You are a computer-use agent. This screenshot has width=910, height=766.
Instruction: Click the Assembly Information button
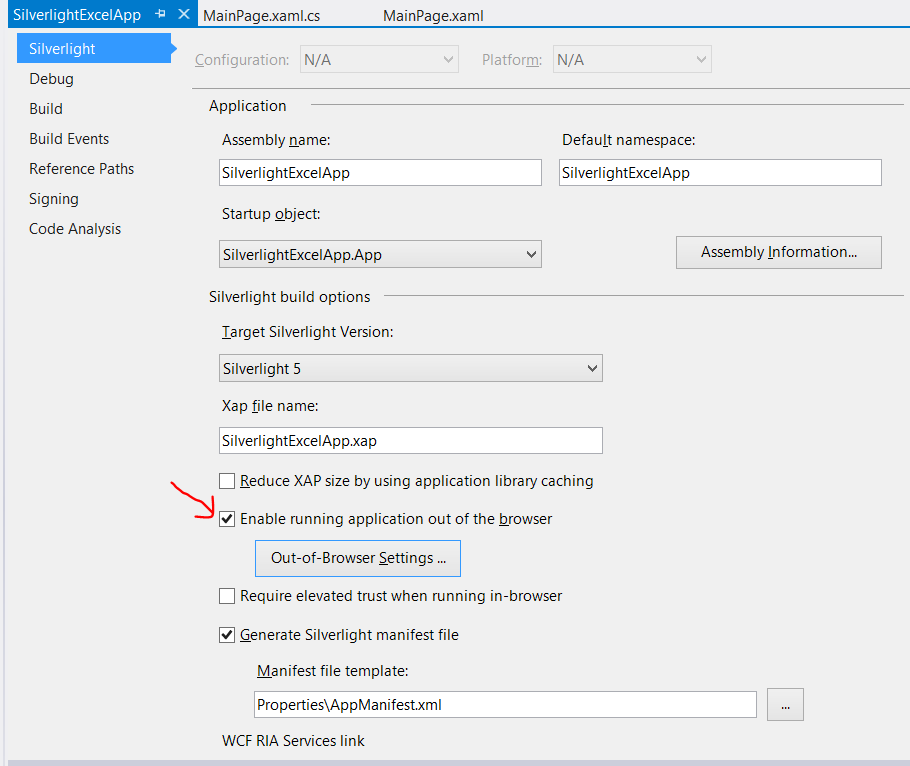[778, 252]
